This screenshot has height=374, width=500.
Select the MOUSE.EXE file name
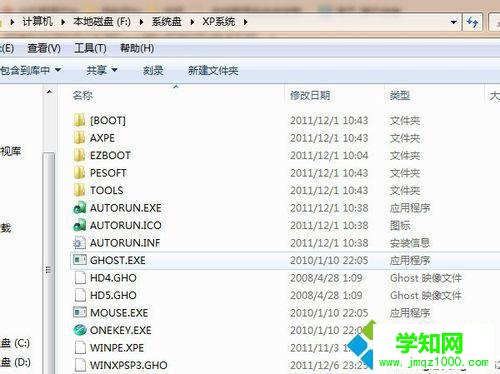tap(119, 313)
